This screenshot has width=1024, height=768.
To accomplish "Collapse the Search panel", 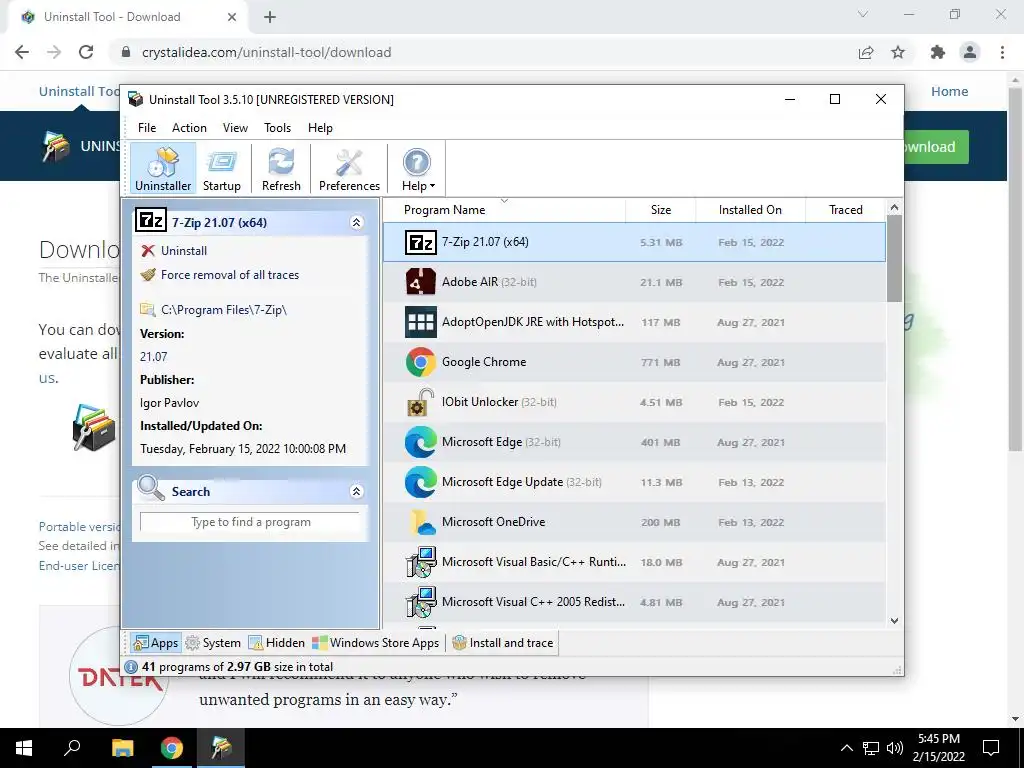I will (x=357, y=491).
